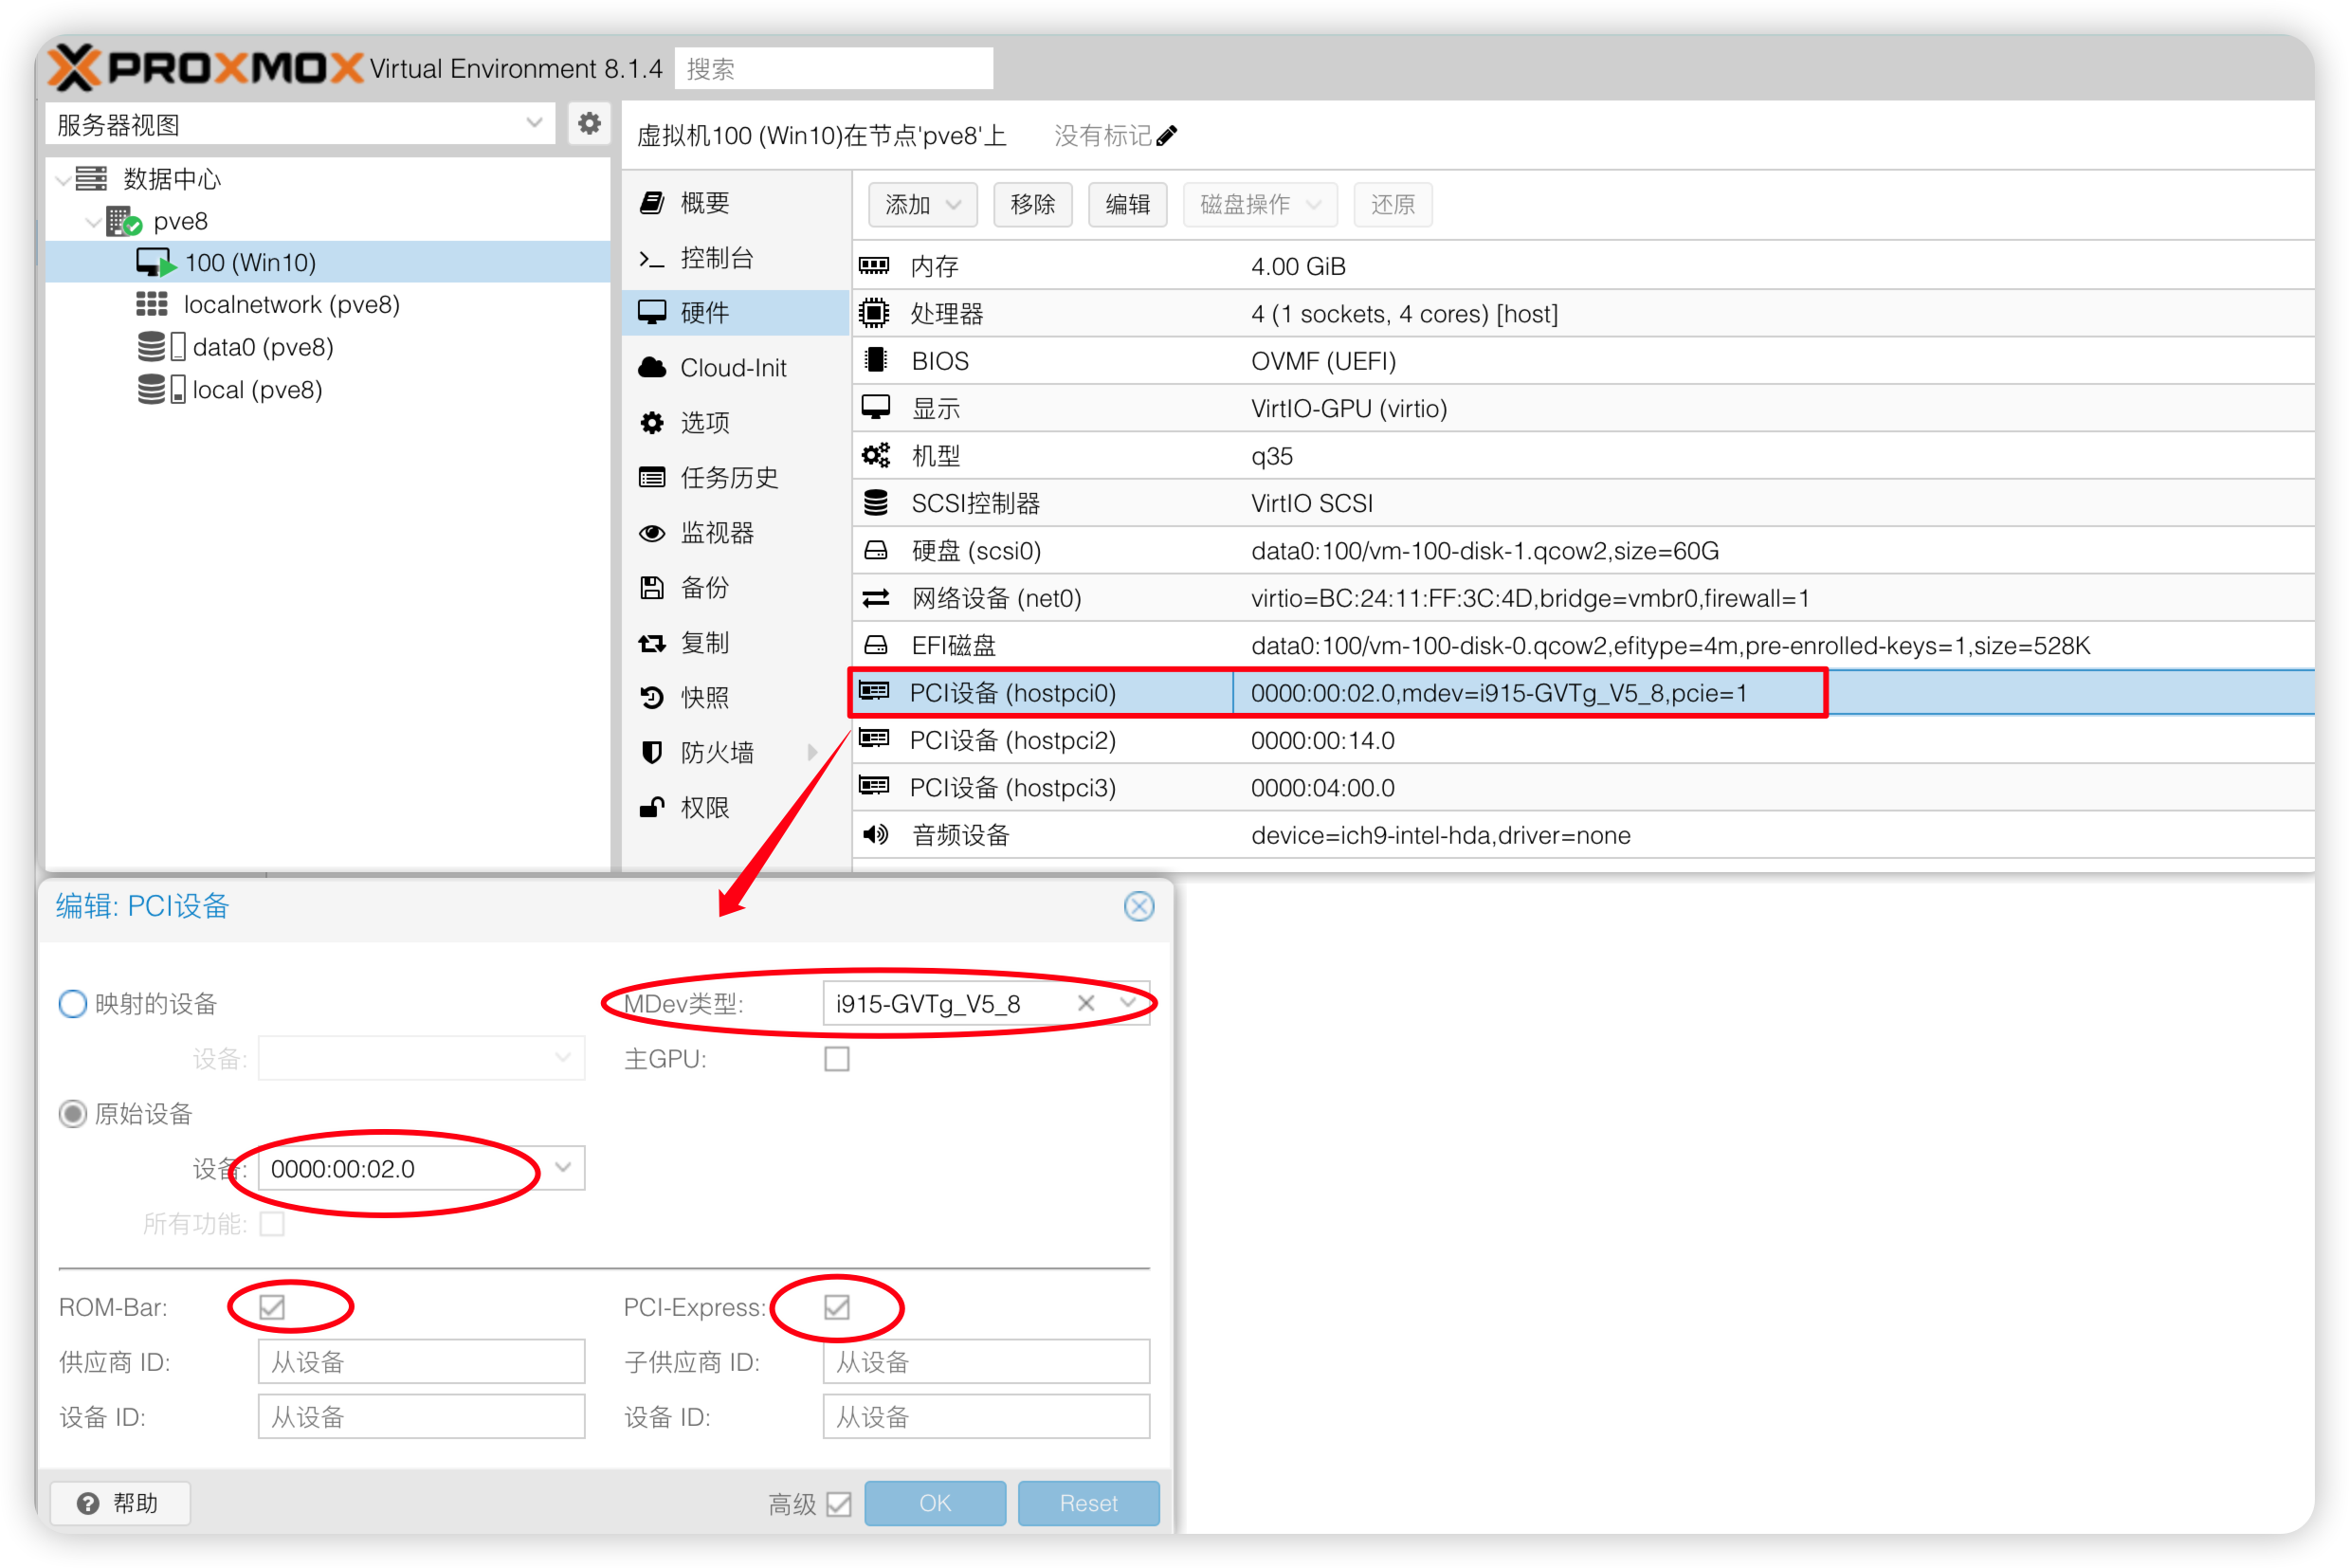Viewport: 2349px width, 1568px height.
Task: Click OK in the PCI设备 dialog
Action: click(935, 1503)
